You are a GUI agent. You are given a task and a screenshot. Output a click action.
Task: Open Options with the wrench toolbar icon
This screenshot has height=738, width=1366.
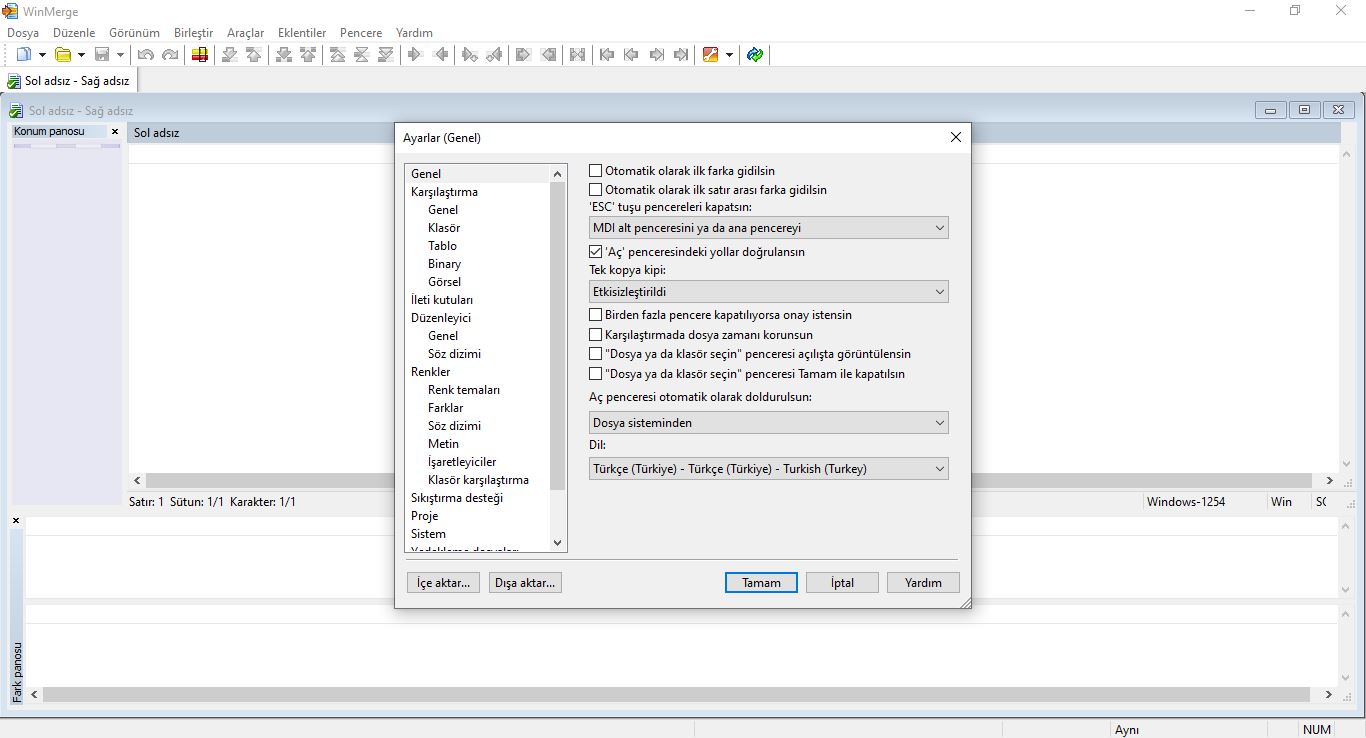[711, 55]
